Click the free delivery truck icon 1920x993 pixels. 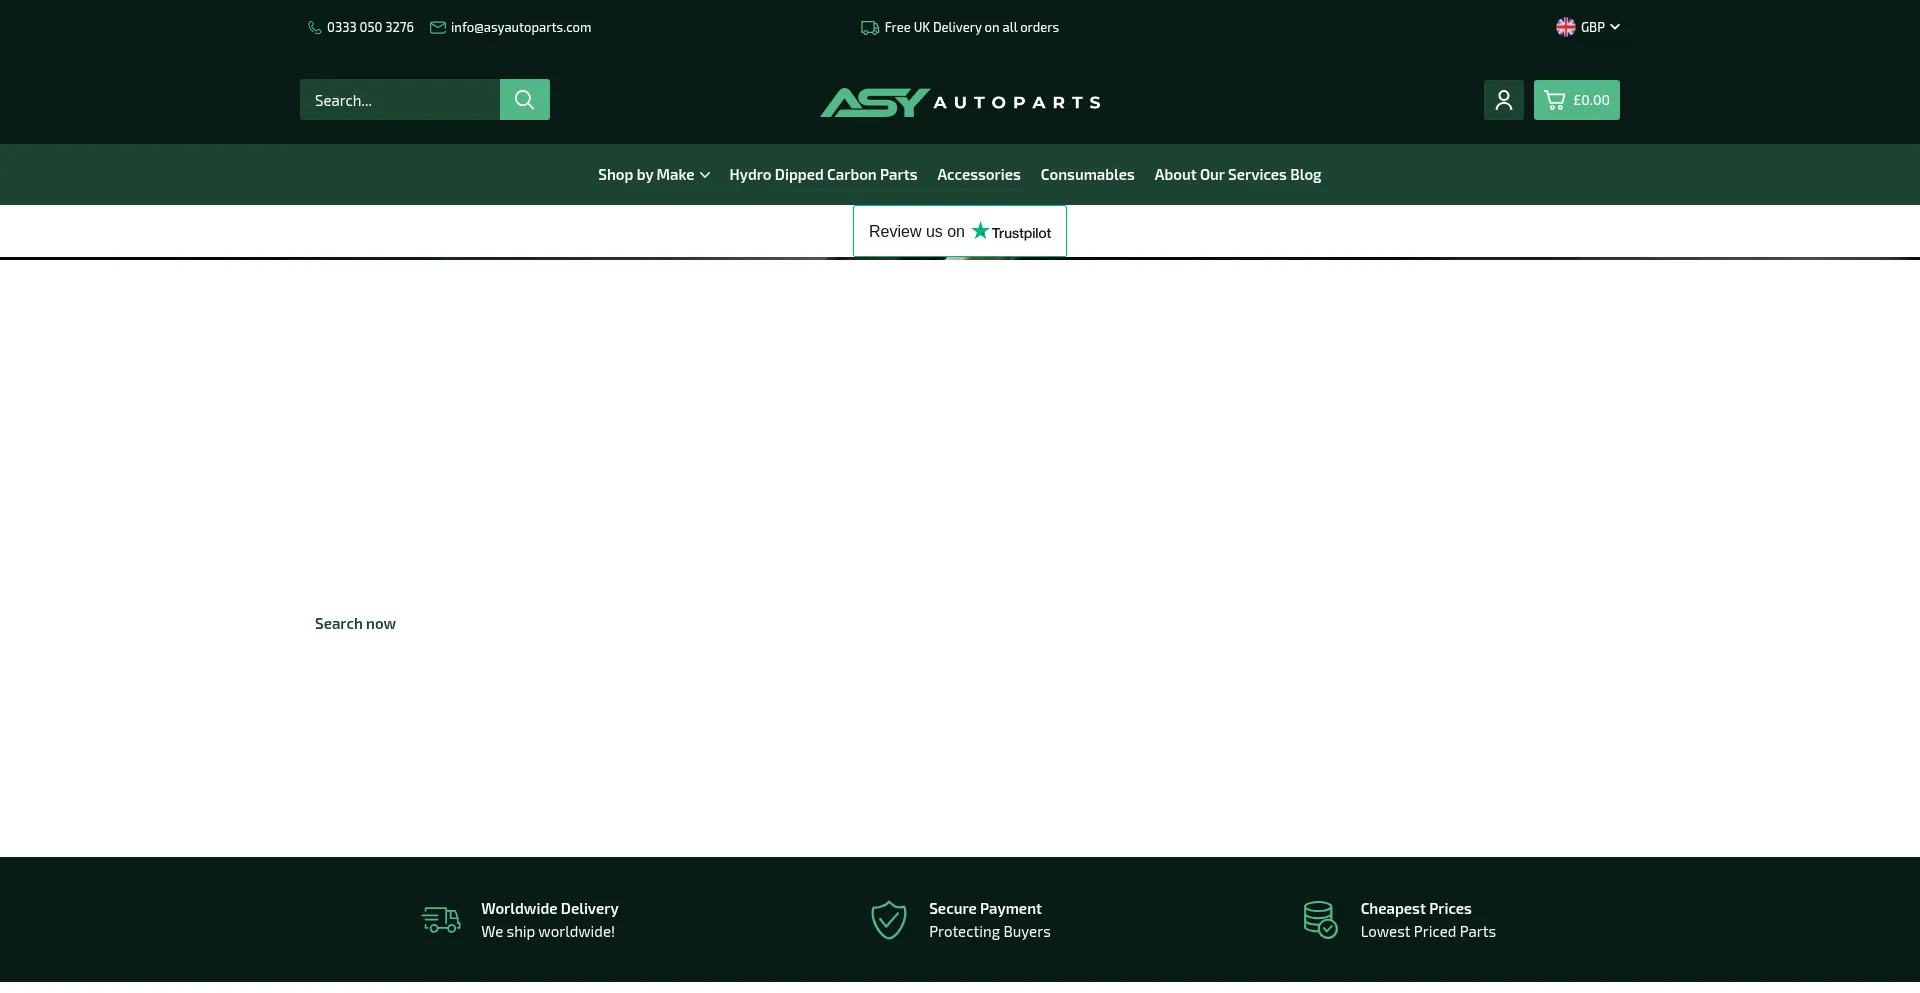point(868,27)
